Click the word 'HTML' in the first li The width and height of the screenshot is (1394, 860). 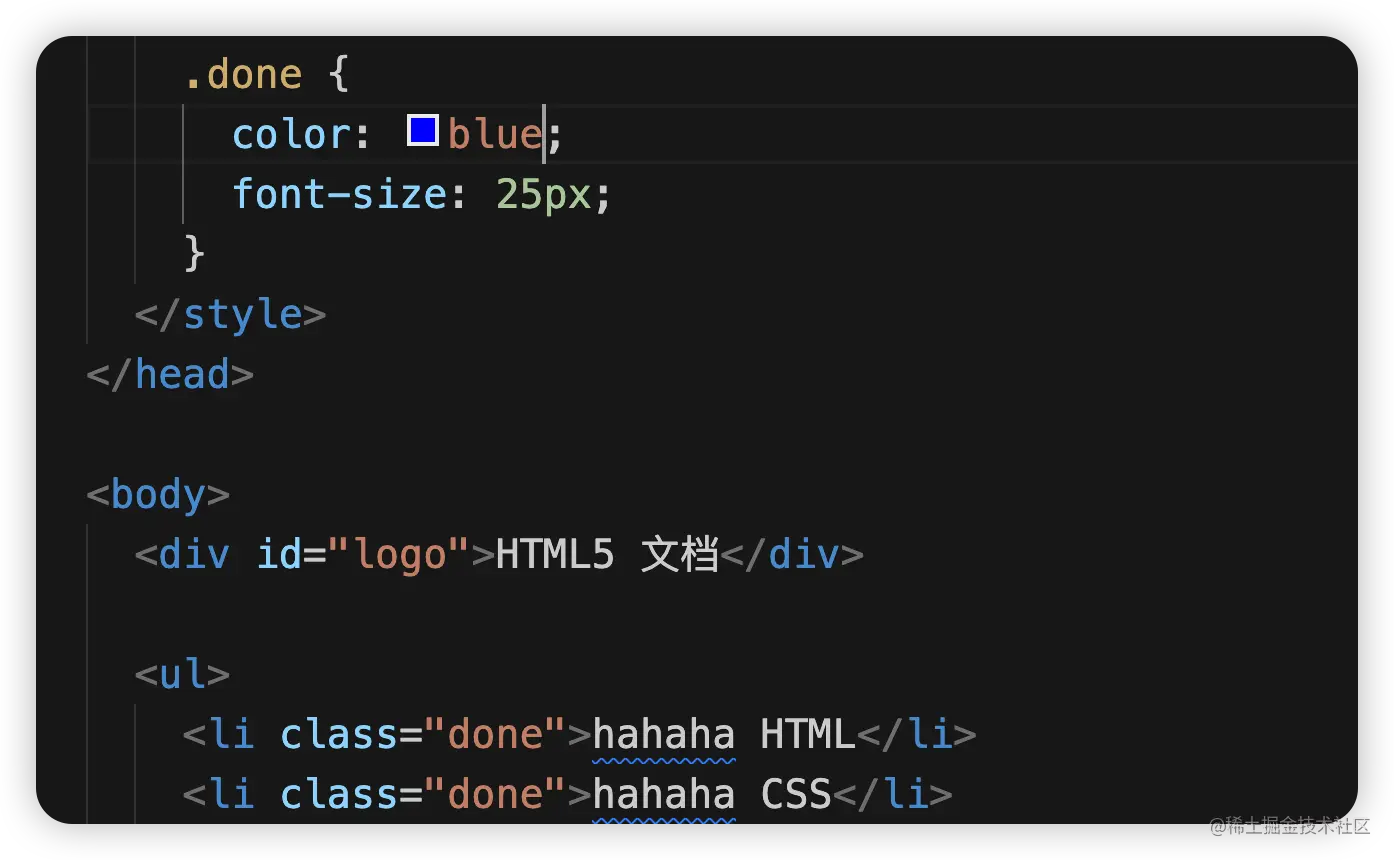(808, 735)
